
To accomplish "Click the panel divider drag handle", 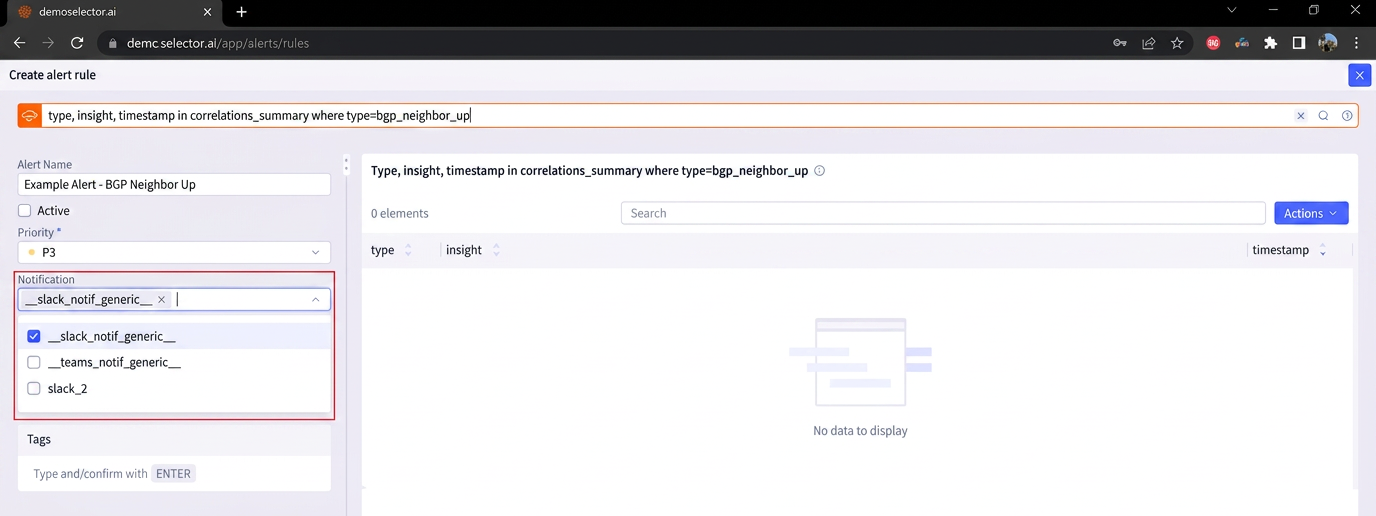I will [x=346, y=164].
